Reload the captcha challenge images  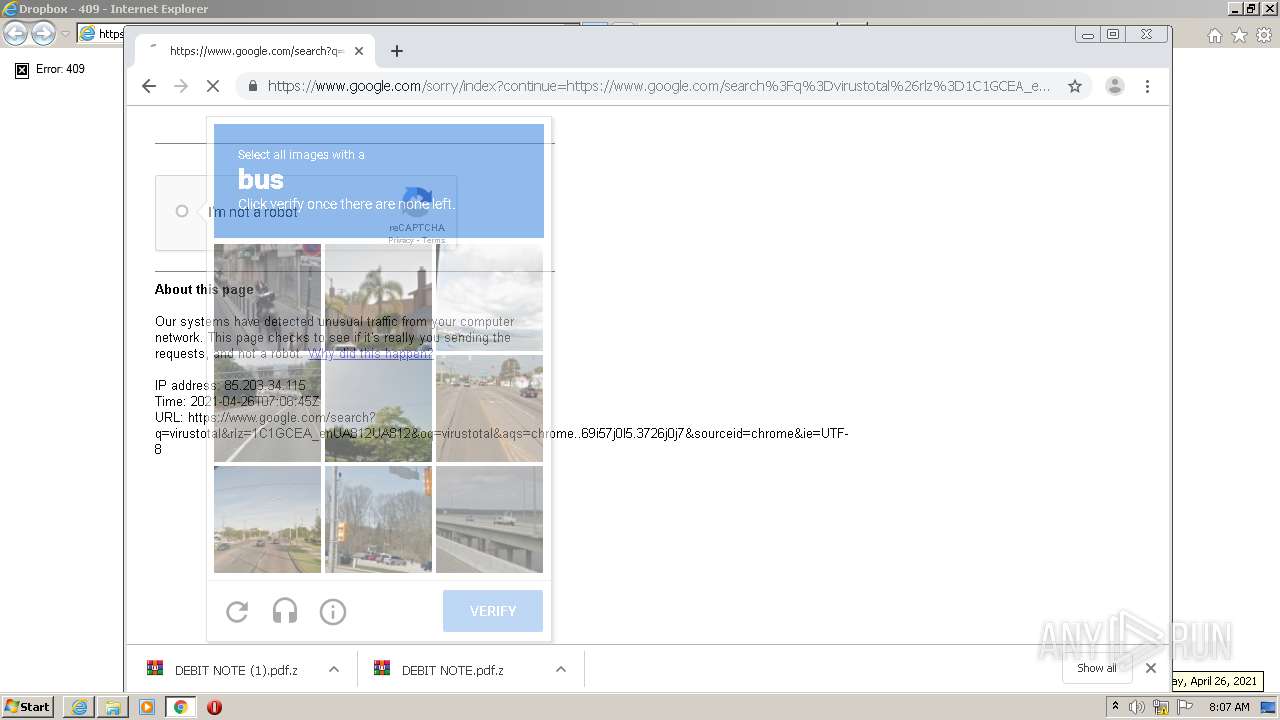237,611
